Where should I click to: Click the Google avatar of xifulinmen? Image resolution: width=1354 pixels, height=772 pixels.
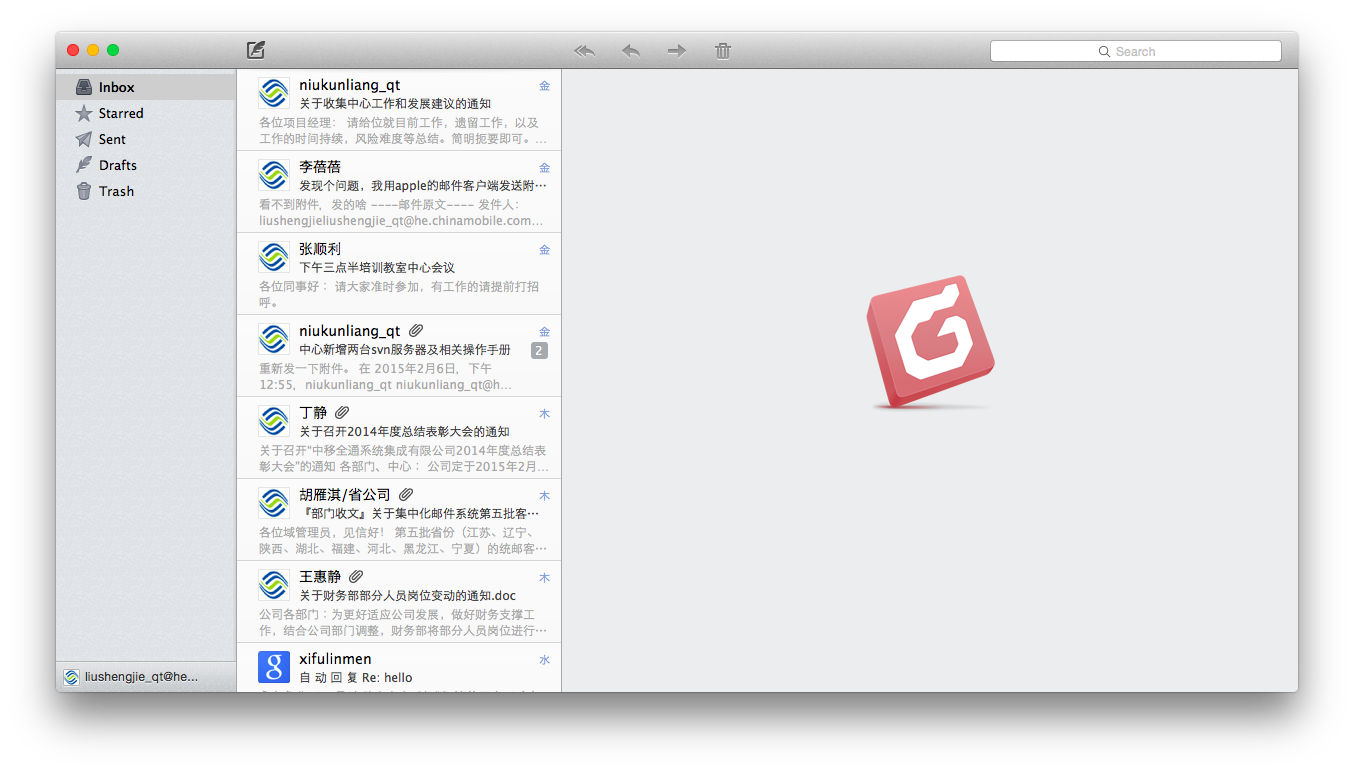click(274, 667)
